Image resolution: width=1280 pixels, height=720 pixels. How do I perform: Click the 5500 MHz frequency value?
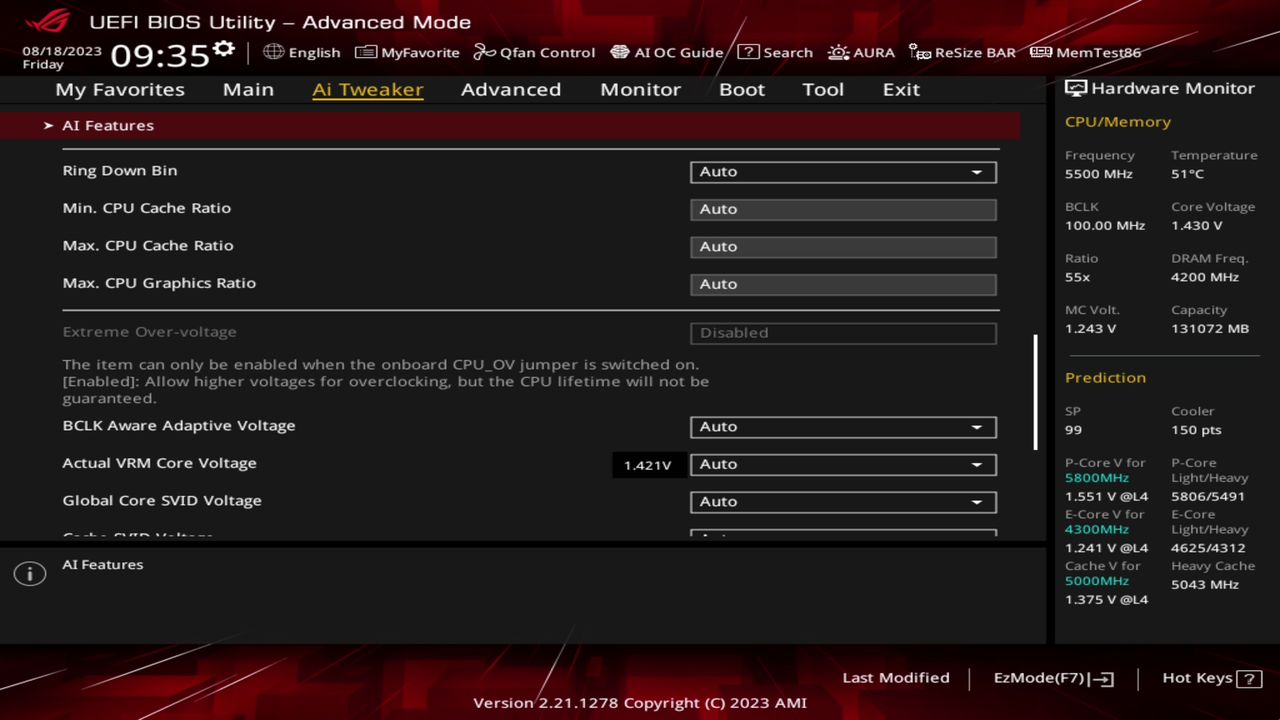click(1099, 174)
